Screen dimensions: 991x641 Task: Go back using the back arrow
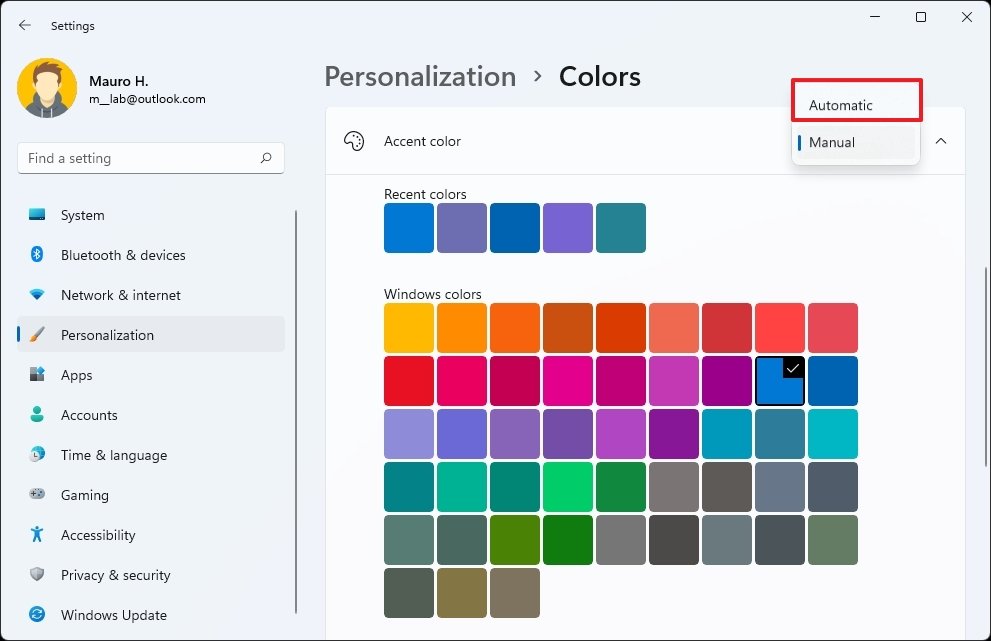tap(24, 25)
